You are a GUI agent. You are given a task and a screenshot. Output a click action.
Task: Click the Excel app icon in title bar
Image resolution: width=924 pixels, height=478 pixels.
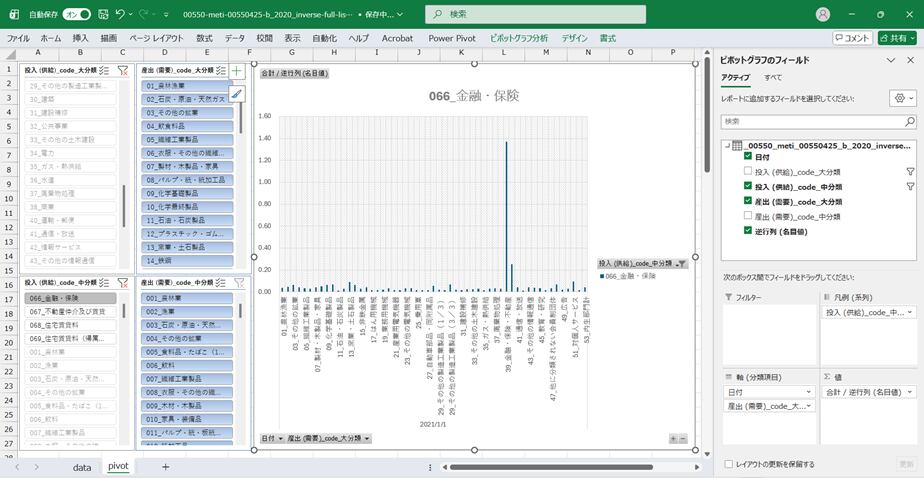point(14,14)
